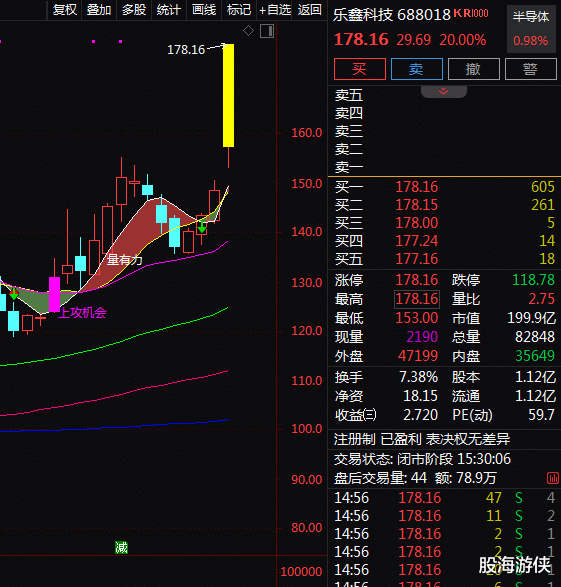Image resolution: width=561 pixels, height=587 pixels.
Task: Click the diamond icon above the chart
Action: [248, 31]
